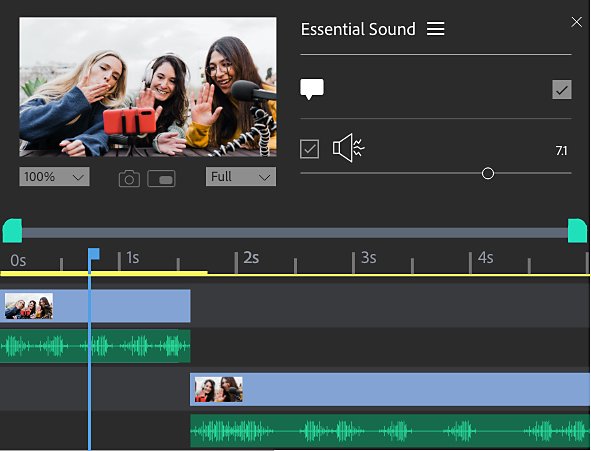
Task: Select the first video clip thumbnail
Action: pyautogui.click(x=29, y=306)
